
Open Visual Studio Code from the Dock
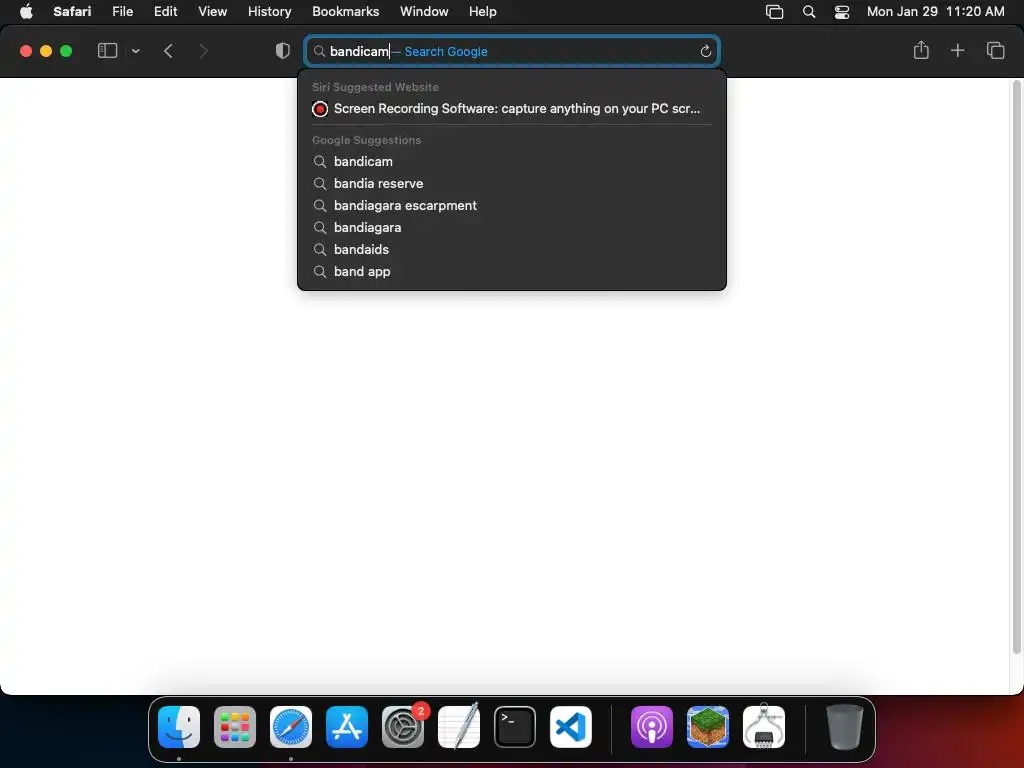point(571,727)
